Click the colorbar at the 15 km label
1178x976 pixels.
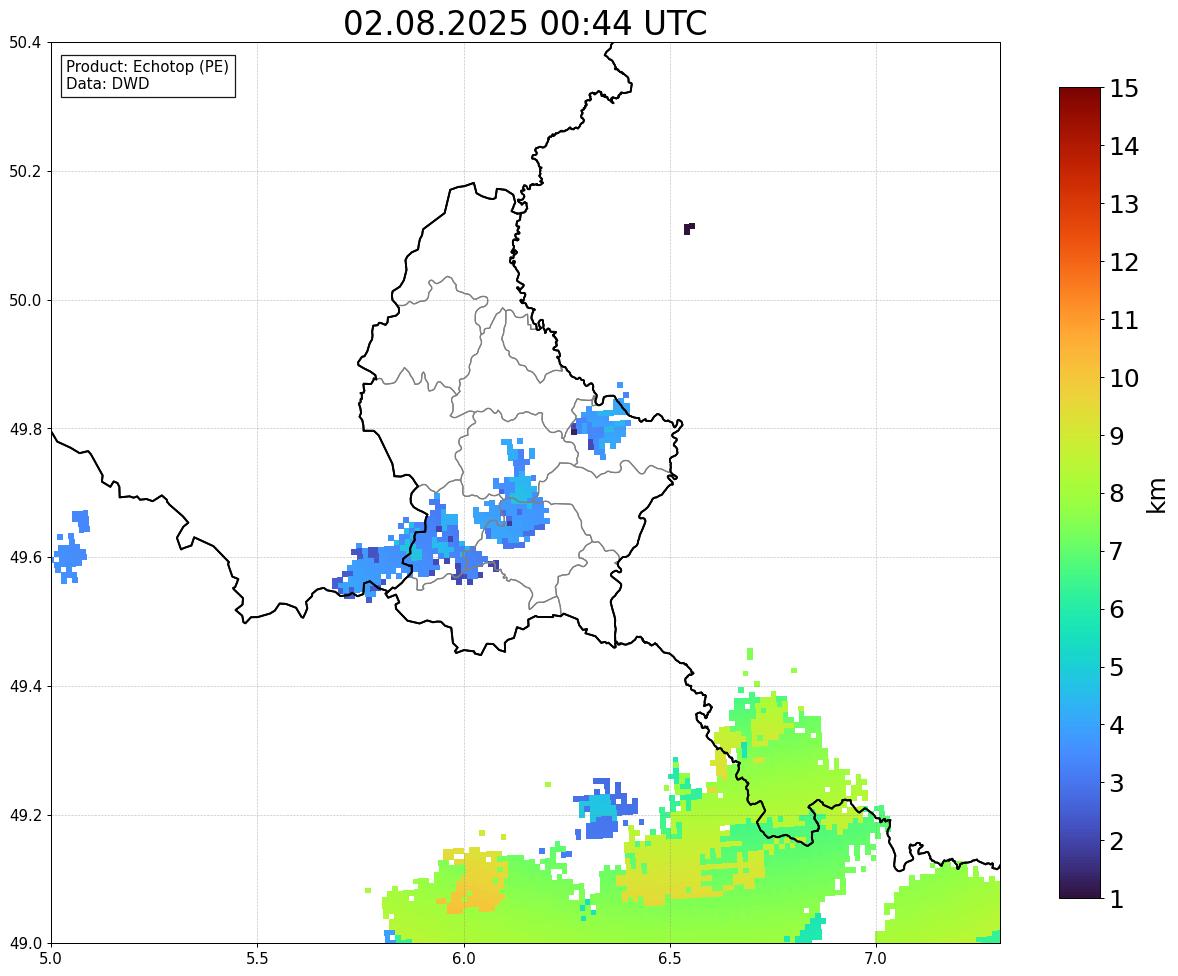tap(1123, 89)
